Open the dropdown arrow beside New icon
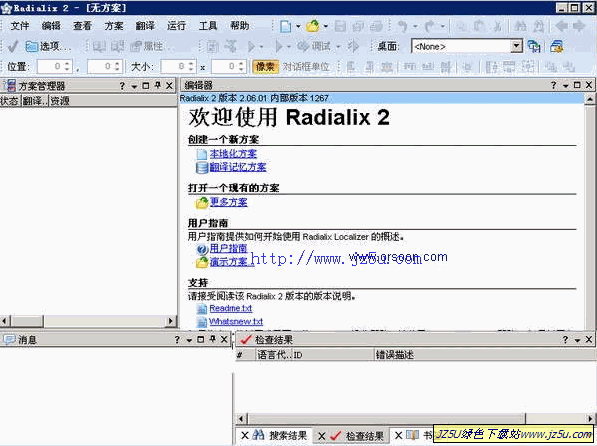Viewport: 597px width, 446px height. click(298, 26)
